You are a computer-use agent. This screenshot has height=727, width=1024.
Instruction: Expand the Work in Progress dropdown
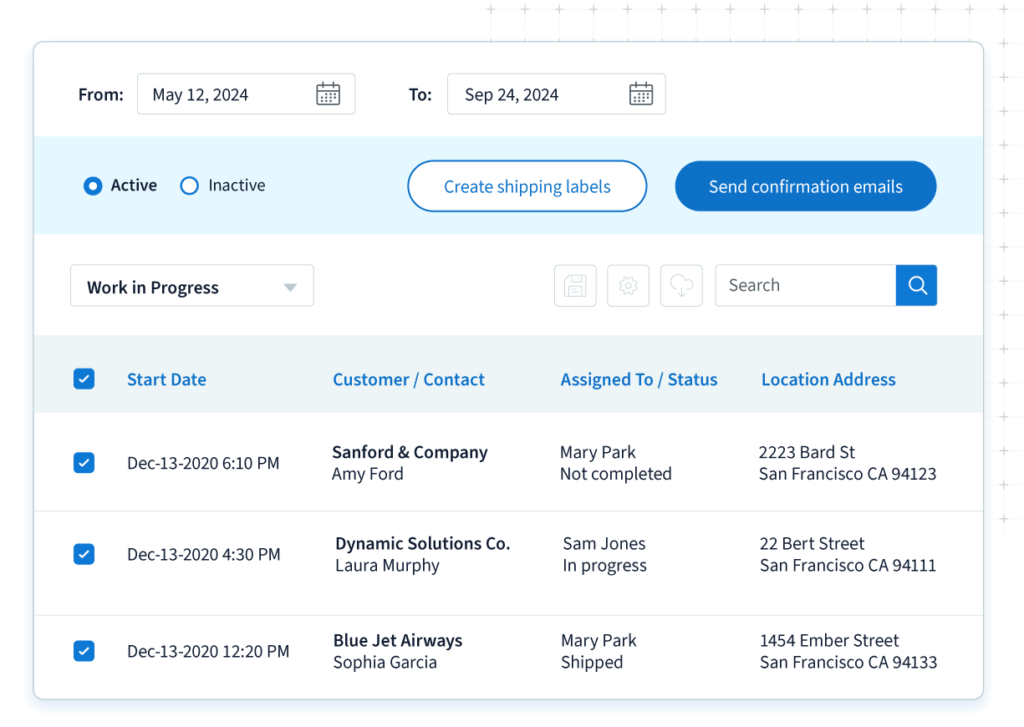coord(191,287)
